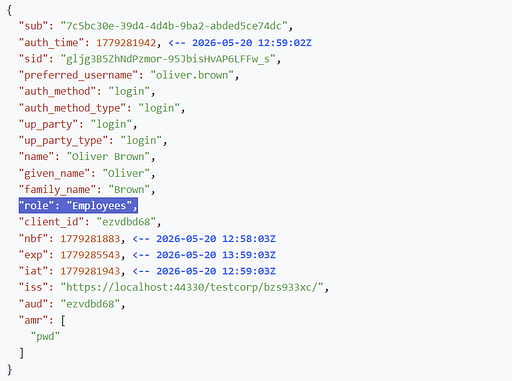Click the "pwd" entry in amr array
Viewport: 512px width, 381px height.
pos(45,336)
